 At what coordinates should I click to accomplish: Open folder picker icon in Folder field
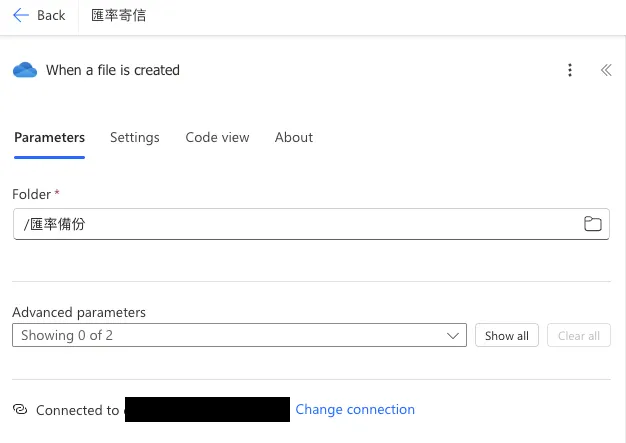click(x=593, y=224)
